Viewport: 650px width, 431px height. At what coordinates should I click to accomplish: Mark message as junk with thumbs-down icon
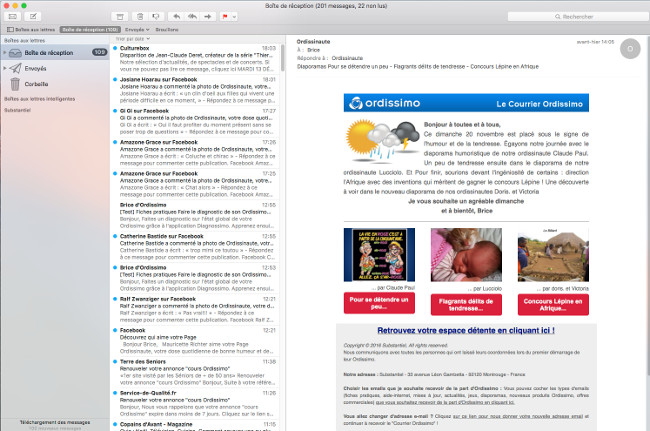[x=156, y=17]
